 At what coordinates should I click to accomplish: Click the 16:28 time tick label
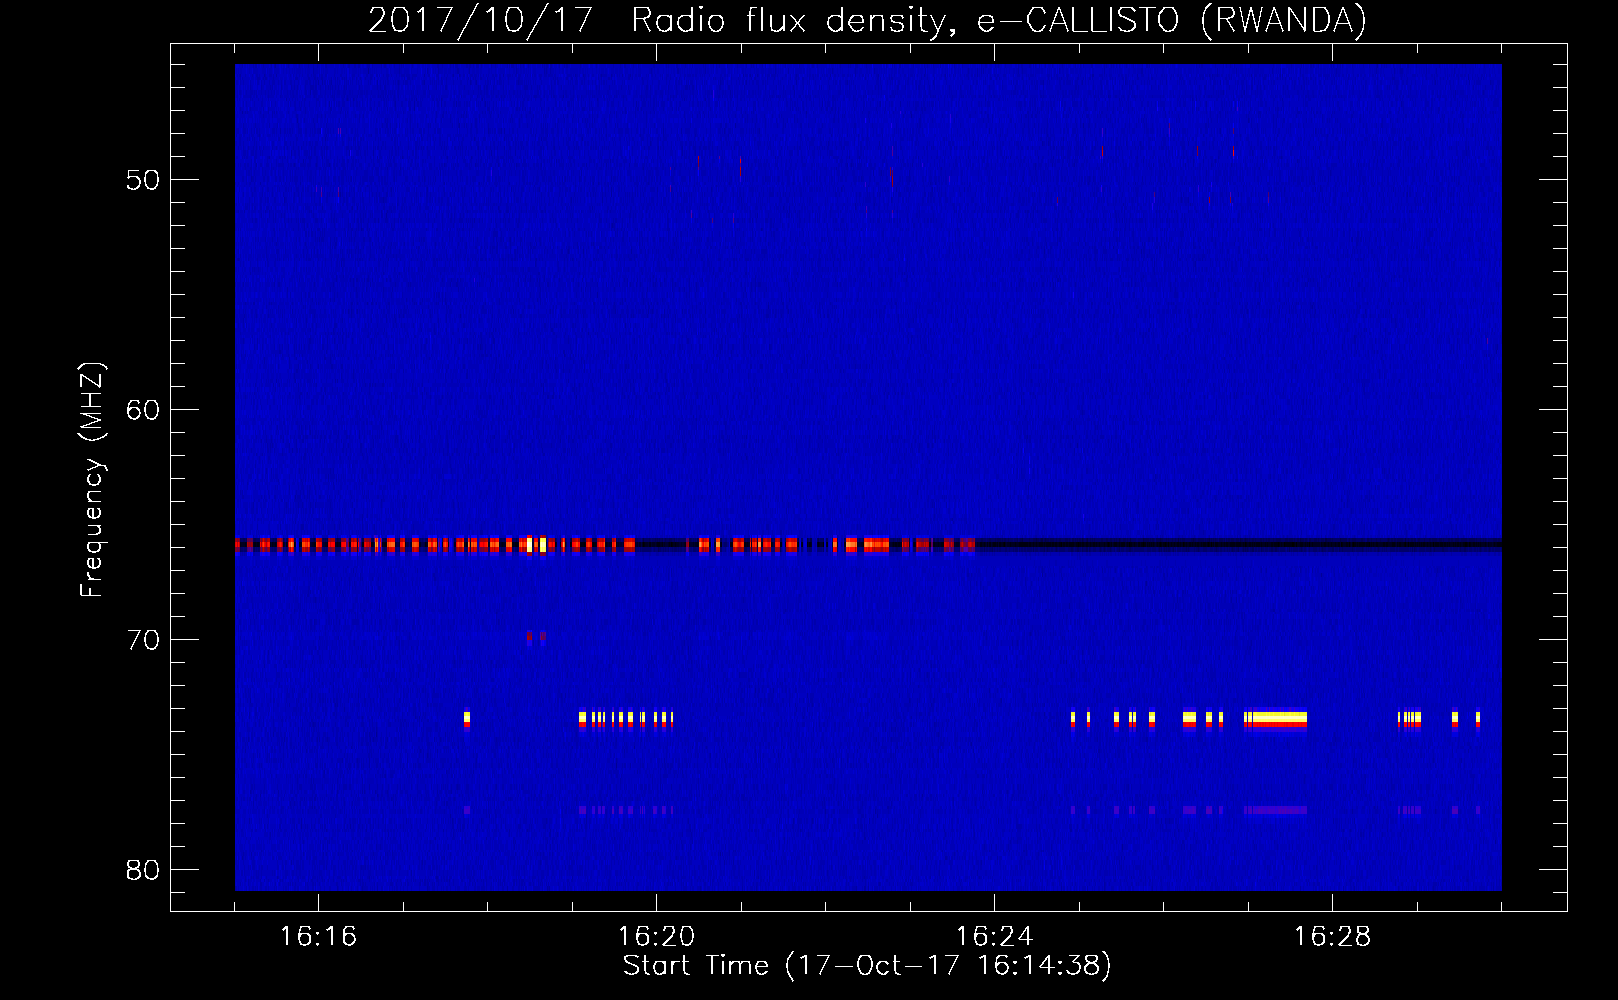pyautogui.click(x=1332, y=937)
